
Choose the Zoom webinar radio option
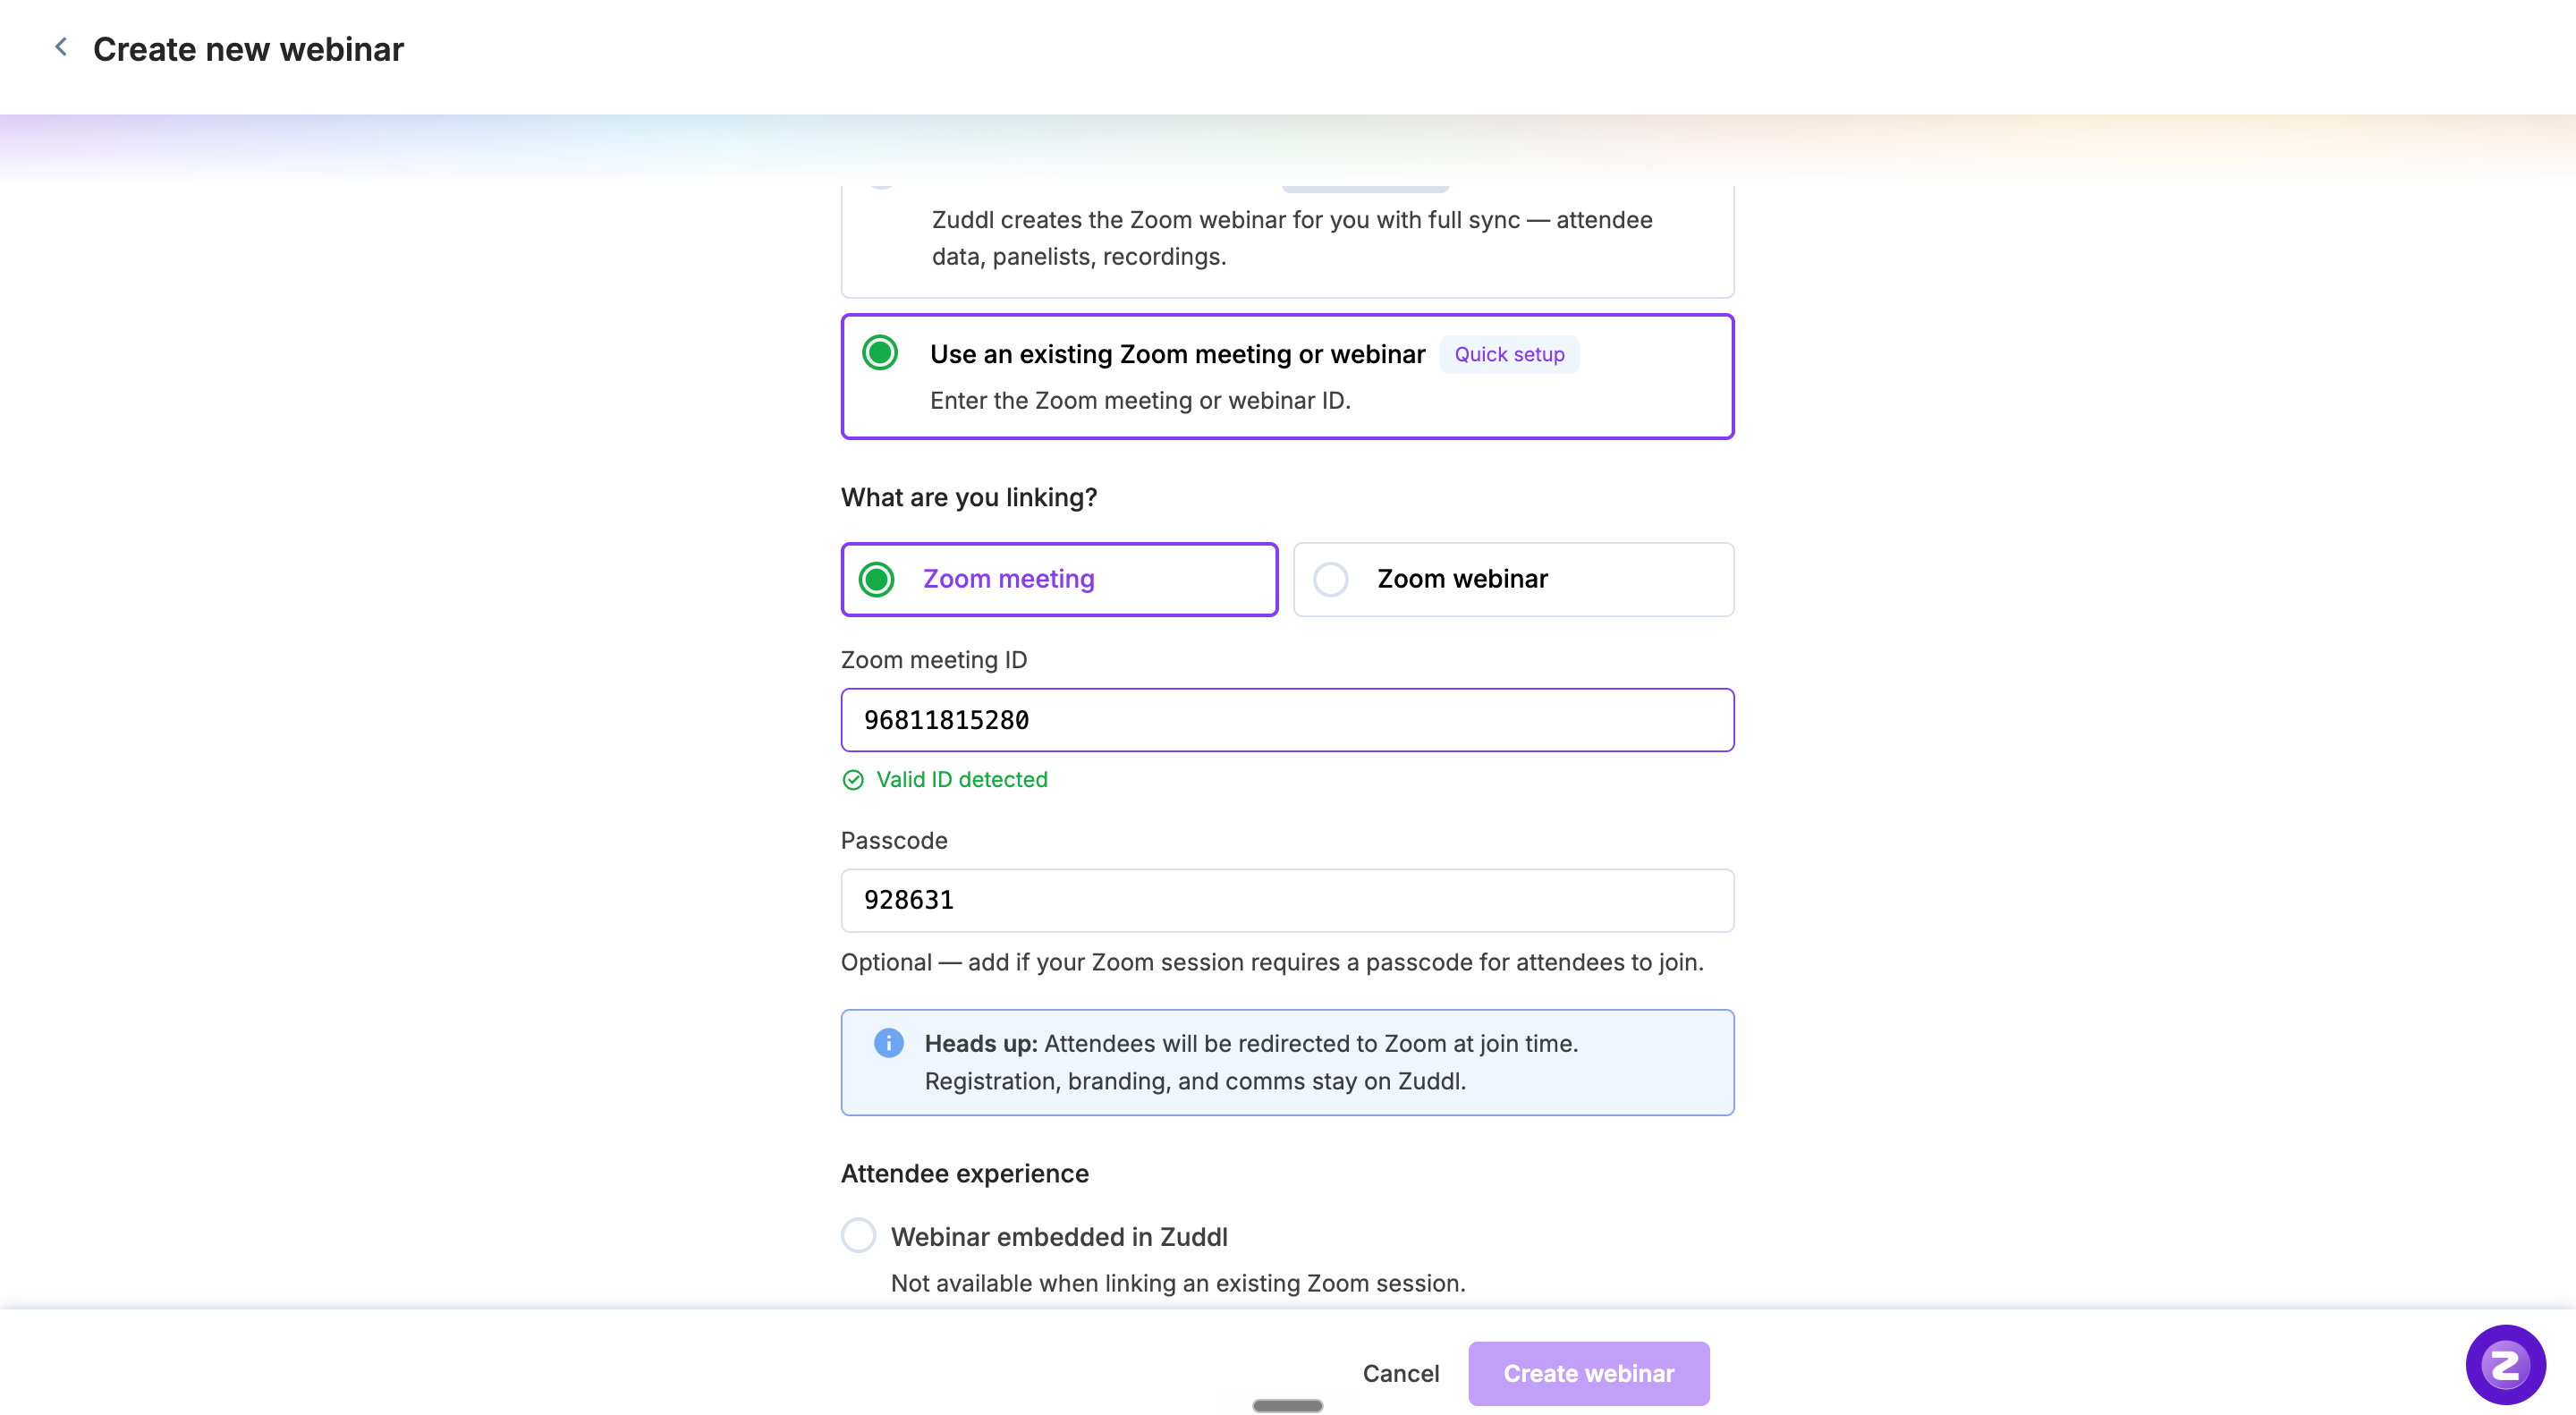(1331, 579)
